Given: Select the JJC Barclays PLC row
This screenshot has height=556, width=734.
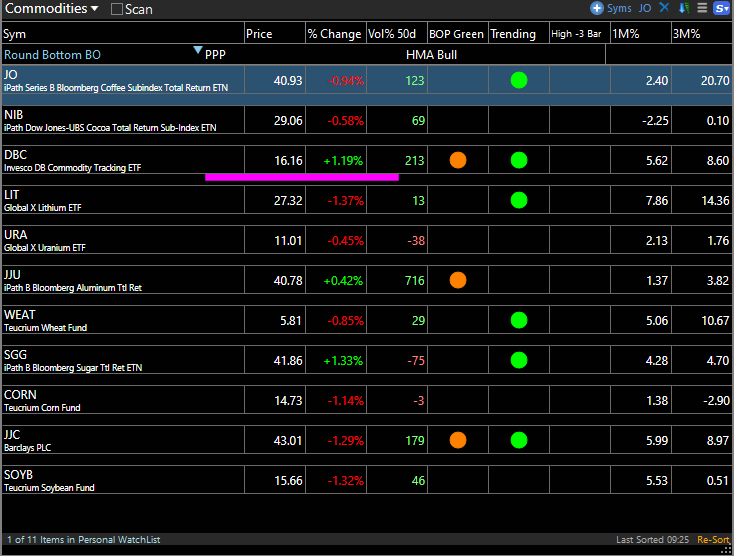Looking at the screenshot, I should tap(367, 440).
